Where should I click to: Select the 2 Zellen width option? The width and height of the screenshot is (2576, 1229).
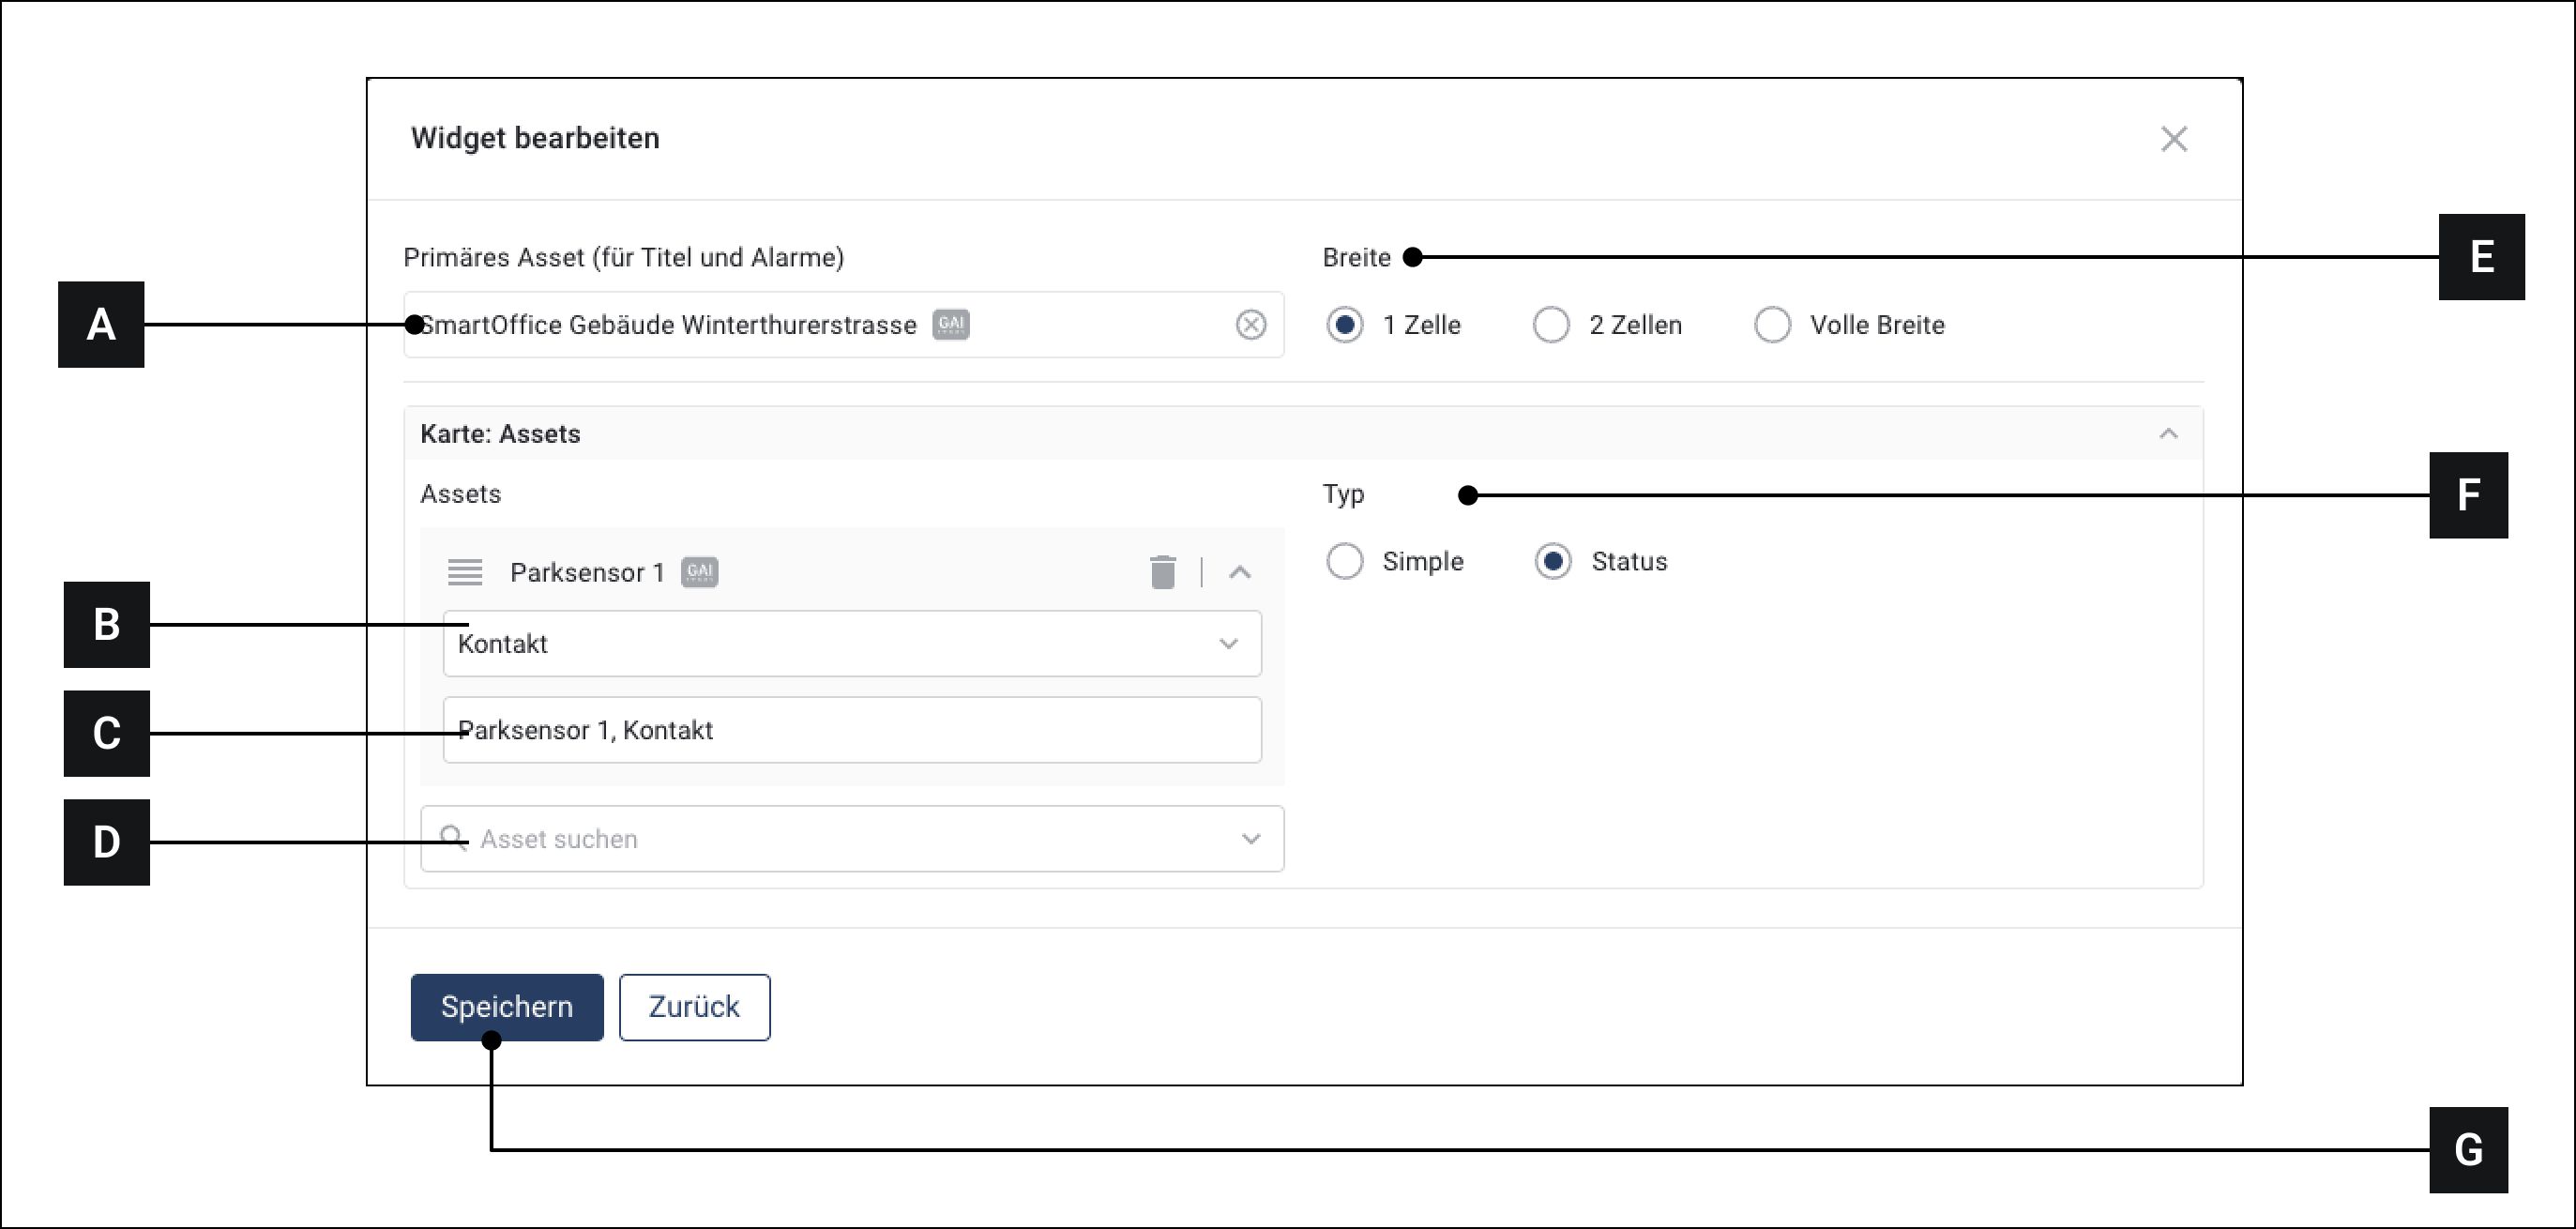[x=1551, y=325]
